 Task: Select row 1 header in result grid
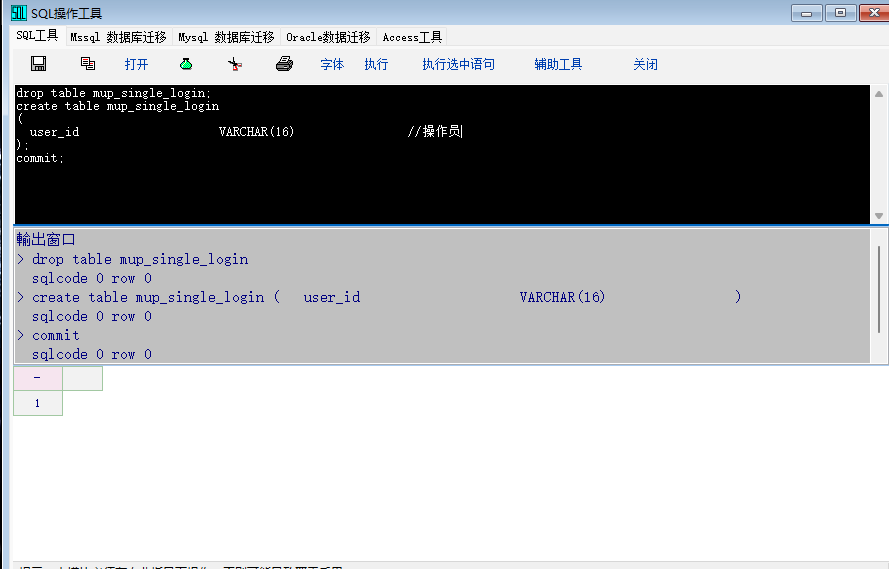point(38,403)
